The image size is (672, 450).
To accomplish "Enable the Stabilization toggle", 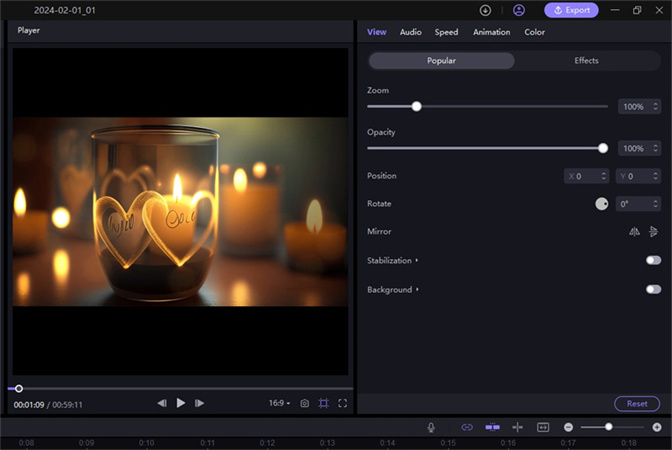I will 653,260.
